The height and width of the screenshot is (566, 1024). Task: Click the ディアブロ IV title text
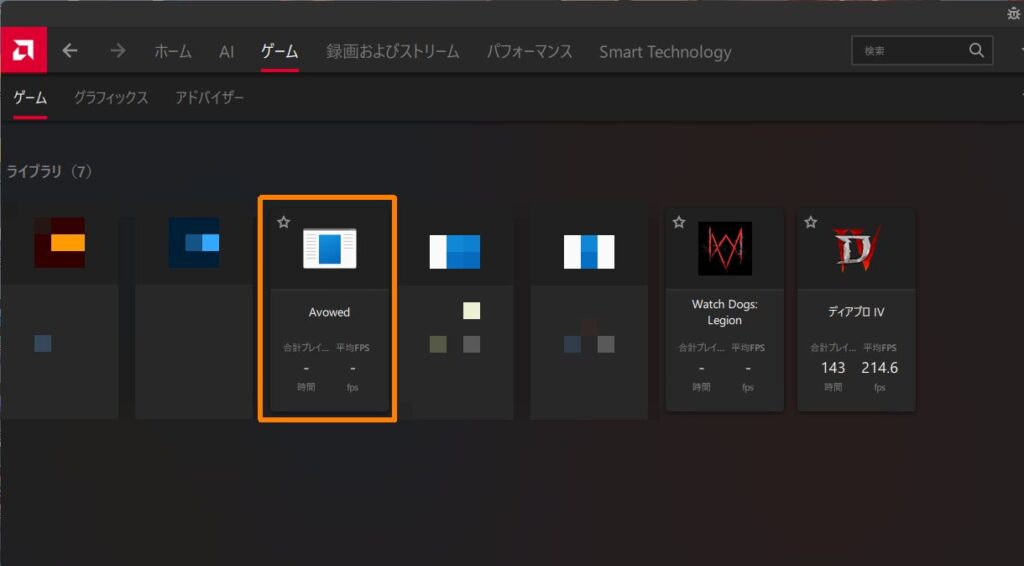[x=856, y=312]
